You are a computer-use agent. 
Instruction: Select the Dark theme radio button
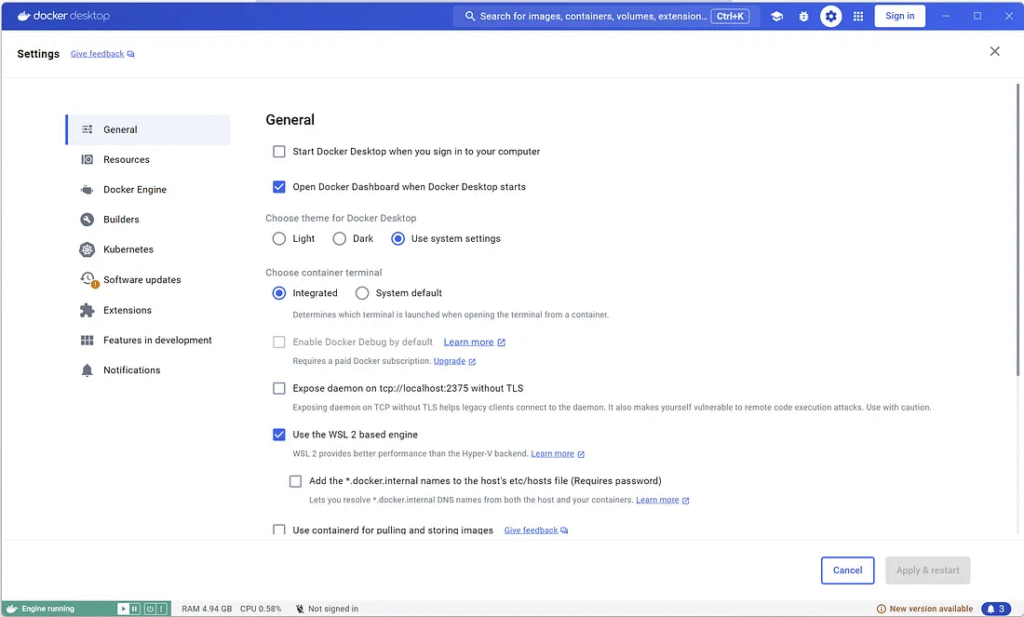339,239
